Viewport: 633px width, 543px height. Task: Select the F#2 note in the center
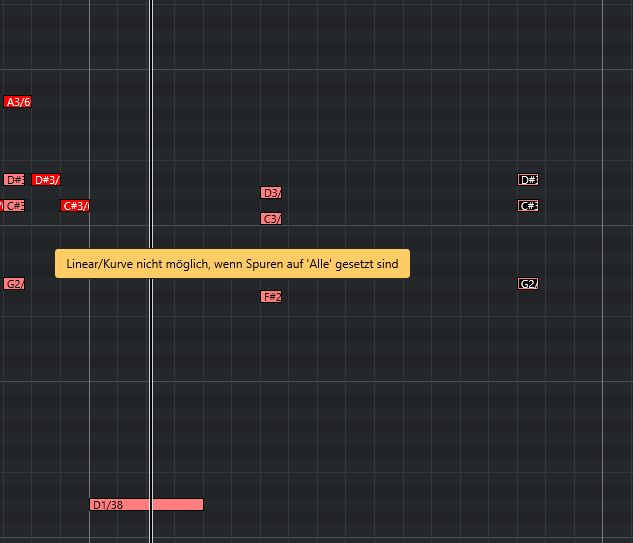pos(271,297)
